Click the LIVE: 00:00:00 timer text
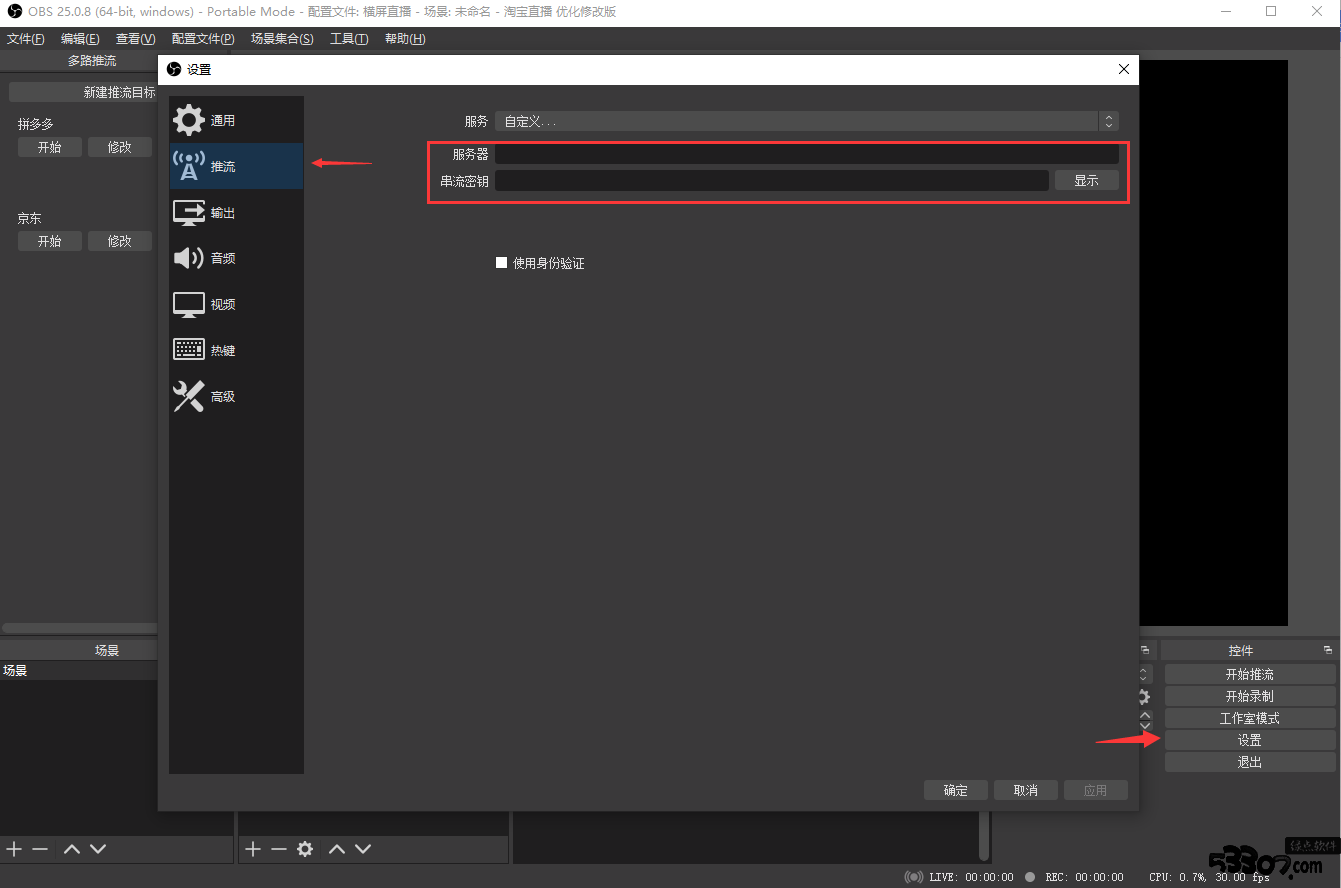The width and height of the screenshot is (1341, 888). [971, 877]
